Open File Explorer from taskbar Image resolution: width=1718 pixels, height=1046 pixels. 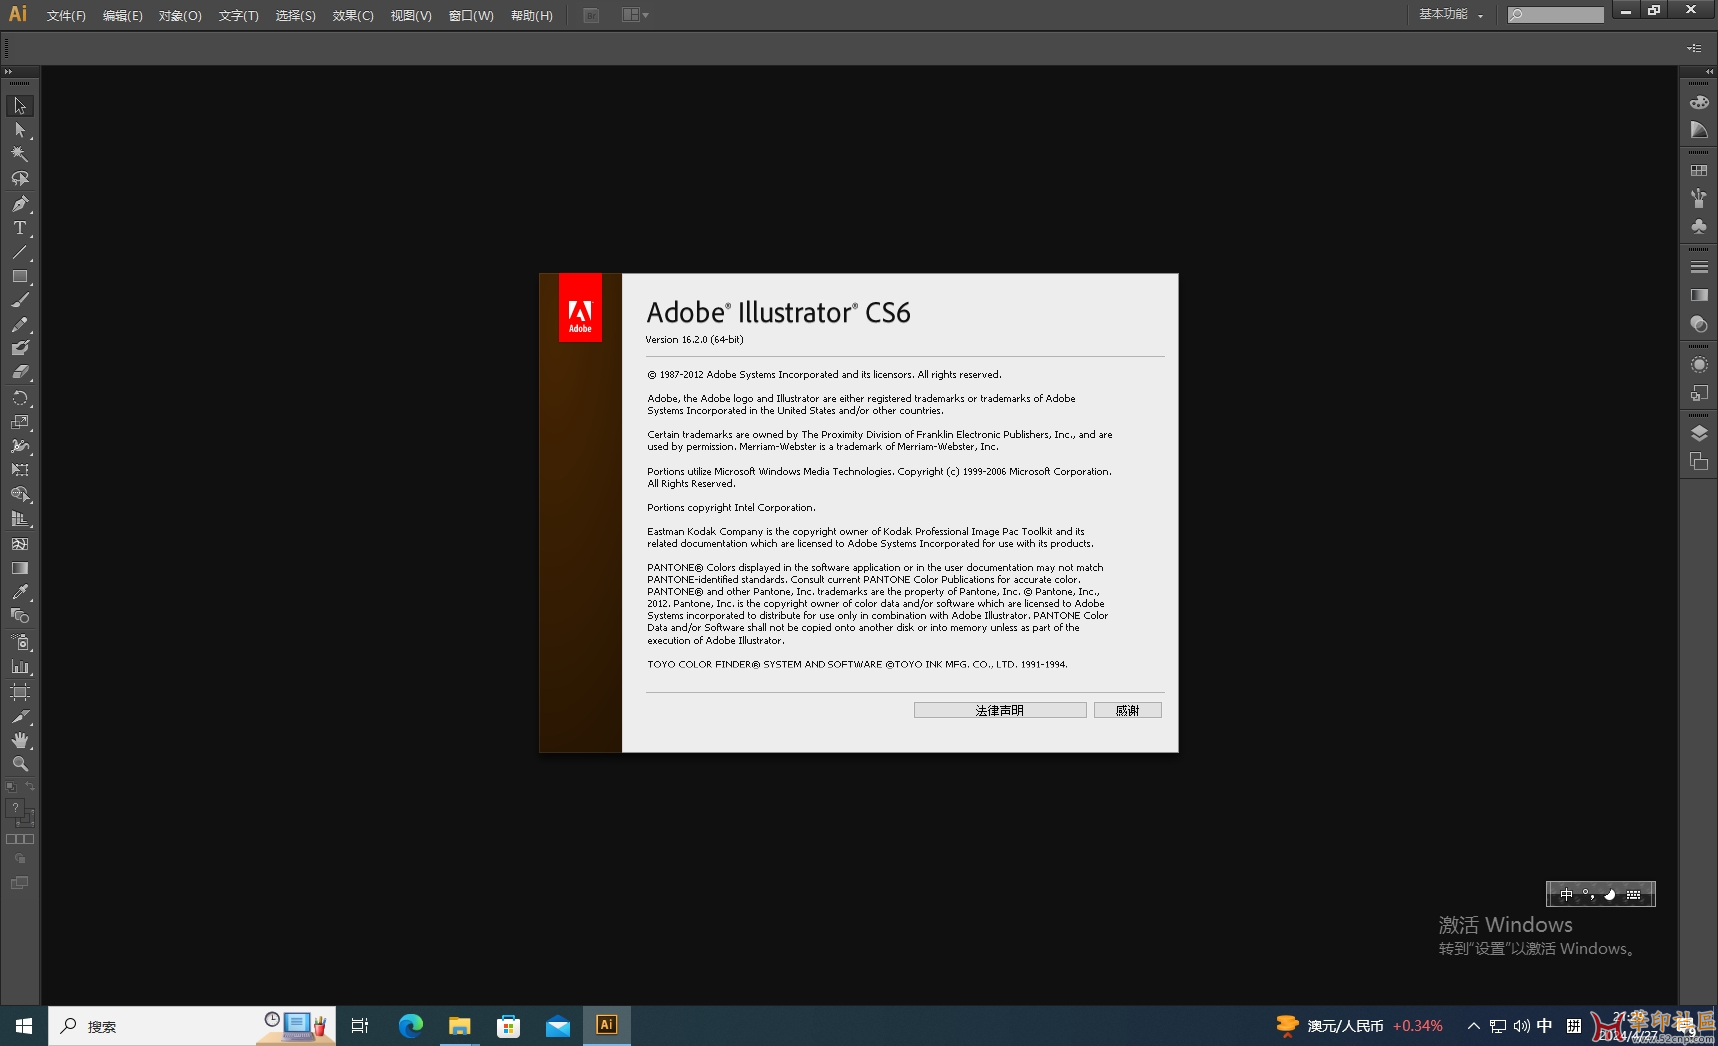click(460, 1025)
